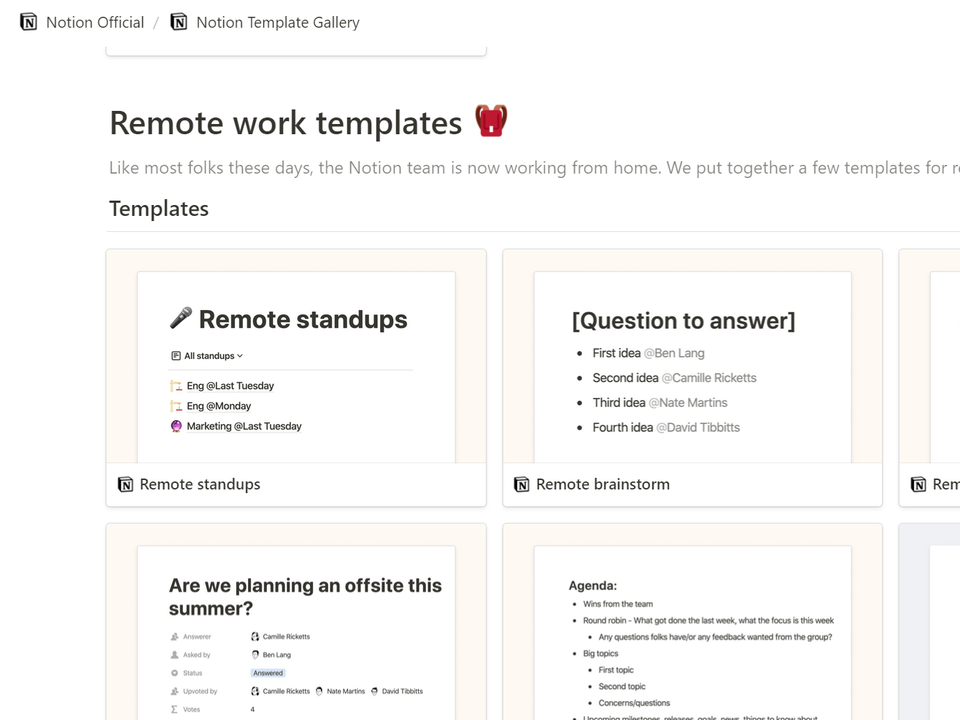
Task: Expand the All standups view dropdown
Action: [x=207, y=356]
